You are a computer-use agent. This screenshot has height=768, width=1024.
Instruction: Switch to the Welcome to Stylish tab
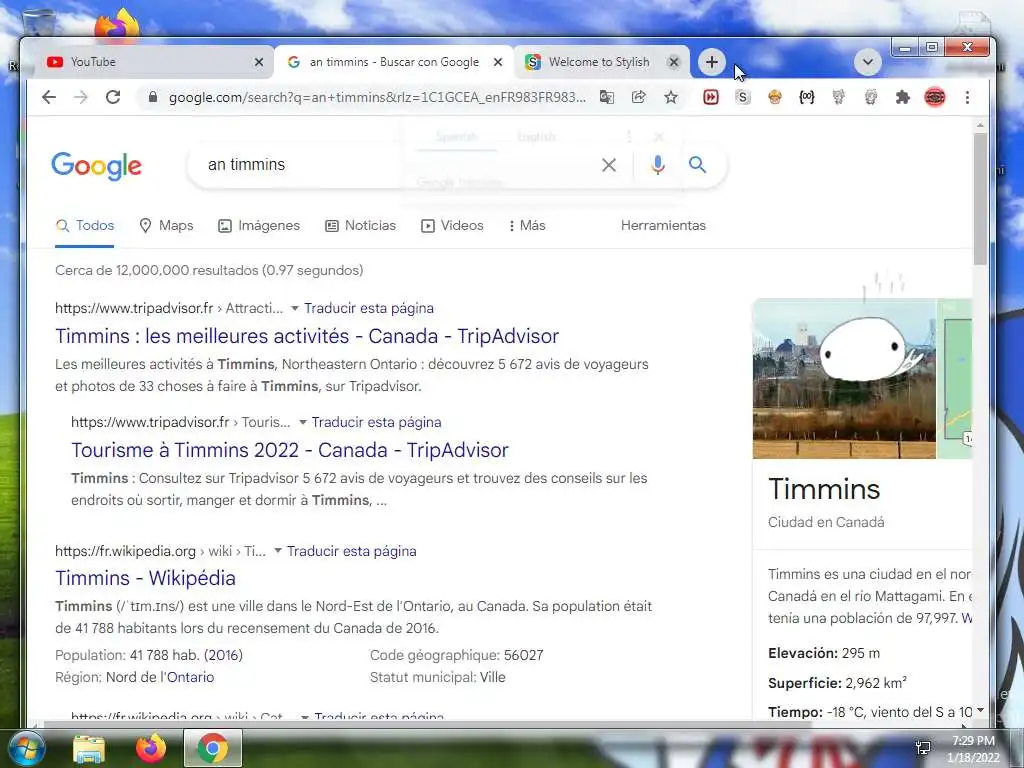pyautogui.click(x=599, y=62)
